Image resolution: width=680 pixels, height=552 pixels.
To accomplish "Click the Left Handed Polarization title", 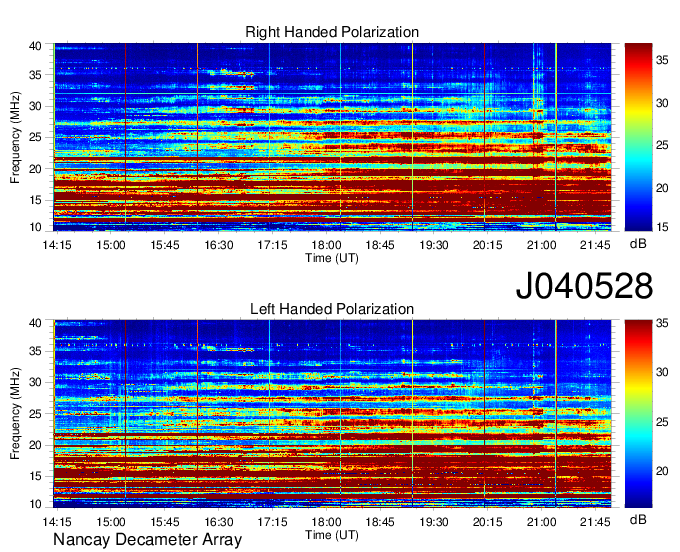I will 332,309.
